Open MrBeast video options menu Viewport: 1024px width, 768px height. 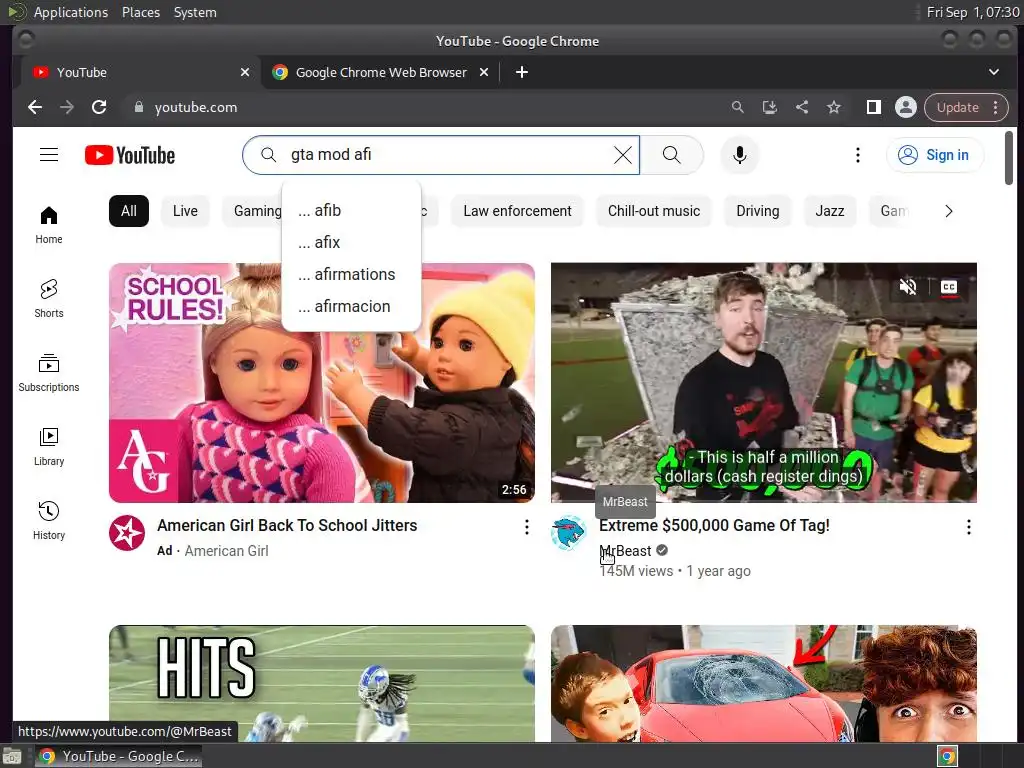[968, 527]
